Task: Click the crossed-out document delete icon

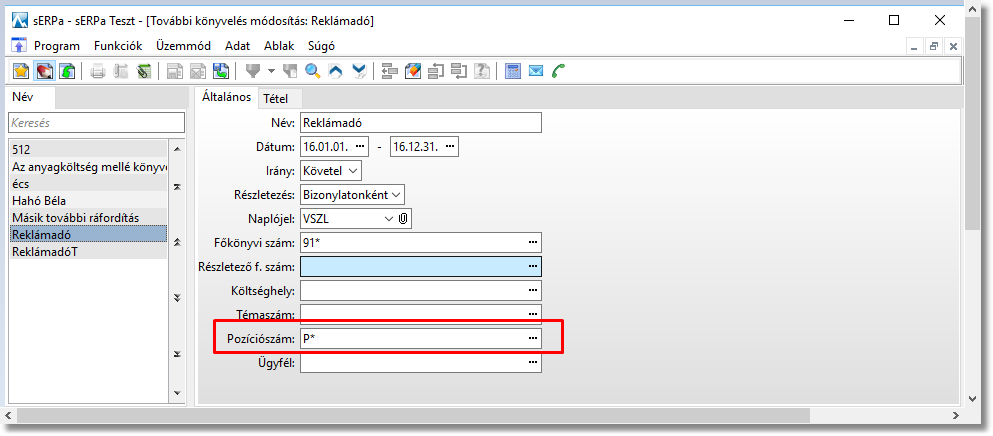Action: point(198,71)
